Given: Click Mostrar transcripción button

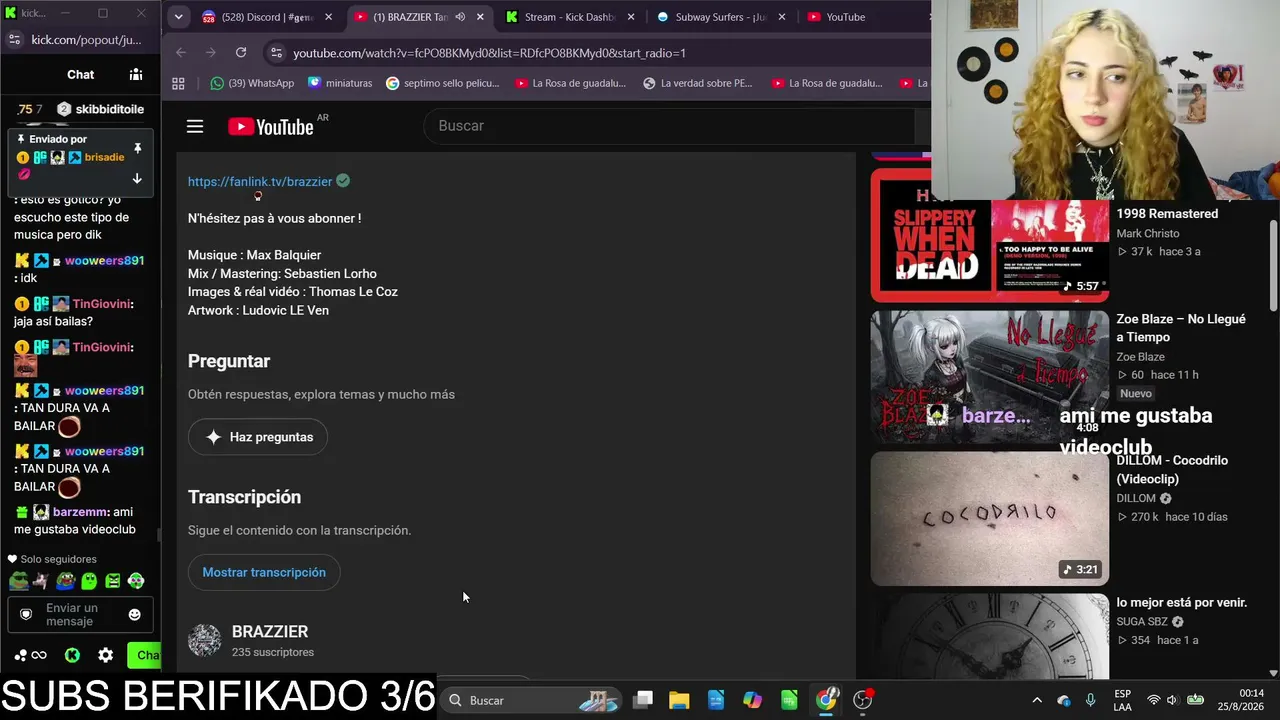Looking at the screenshot, I should click(x=264, y=572).
